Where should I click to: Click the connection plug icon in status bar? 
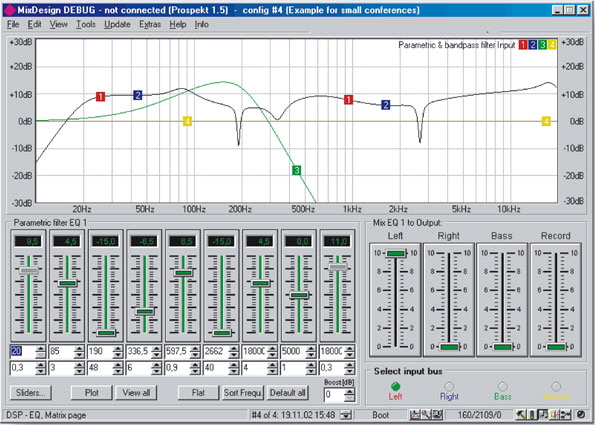point(565,415)
